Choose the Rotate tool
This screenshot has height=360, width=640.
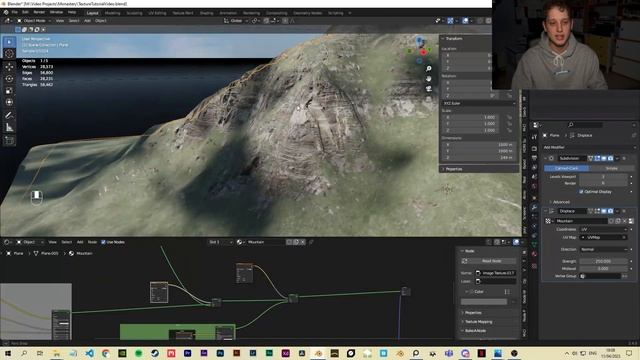click(9, 78)
